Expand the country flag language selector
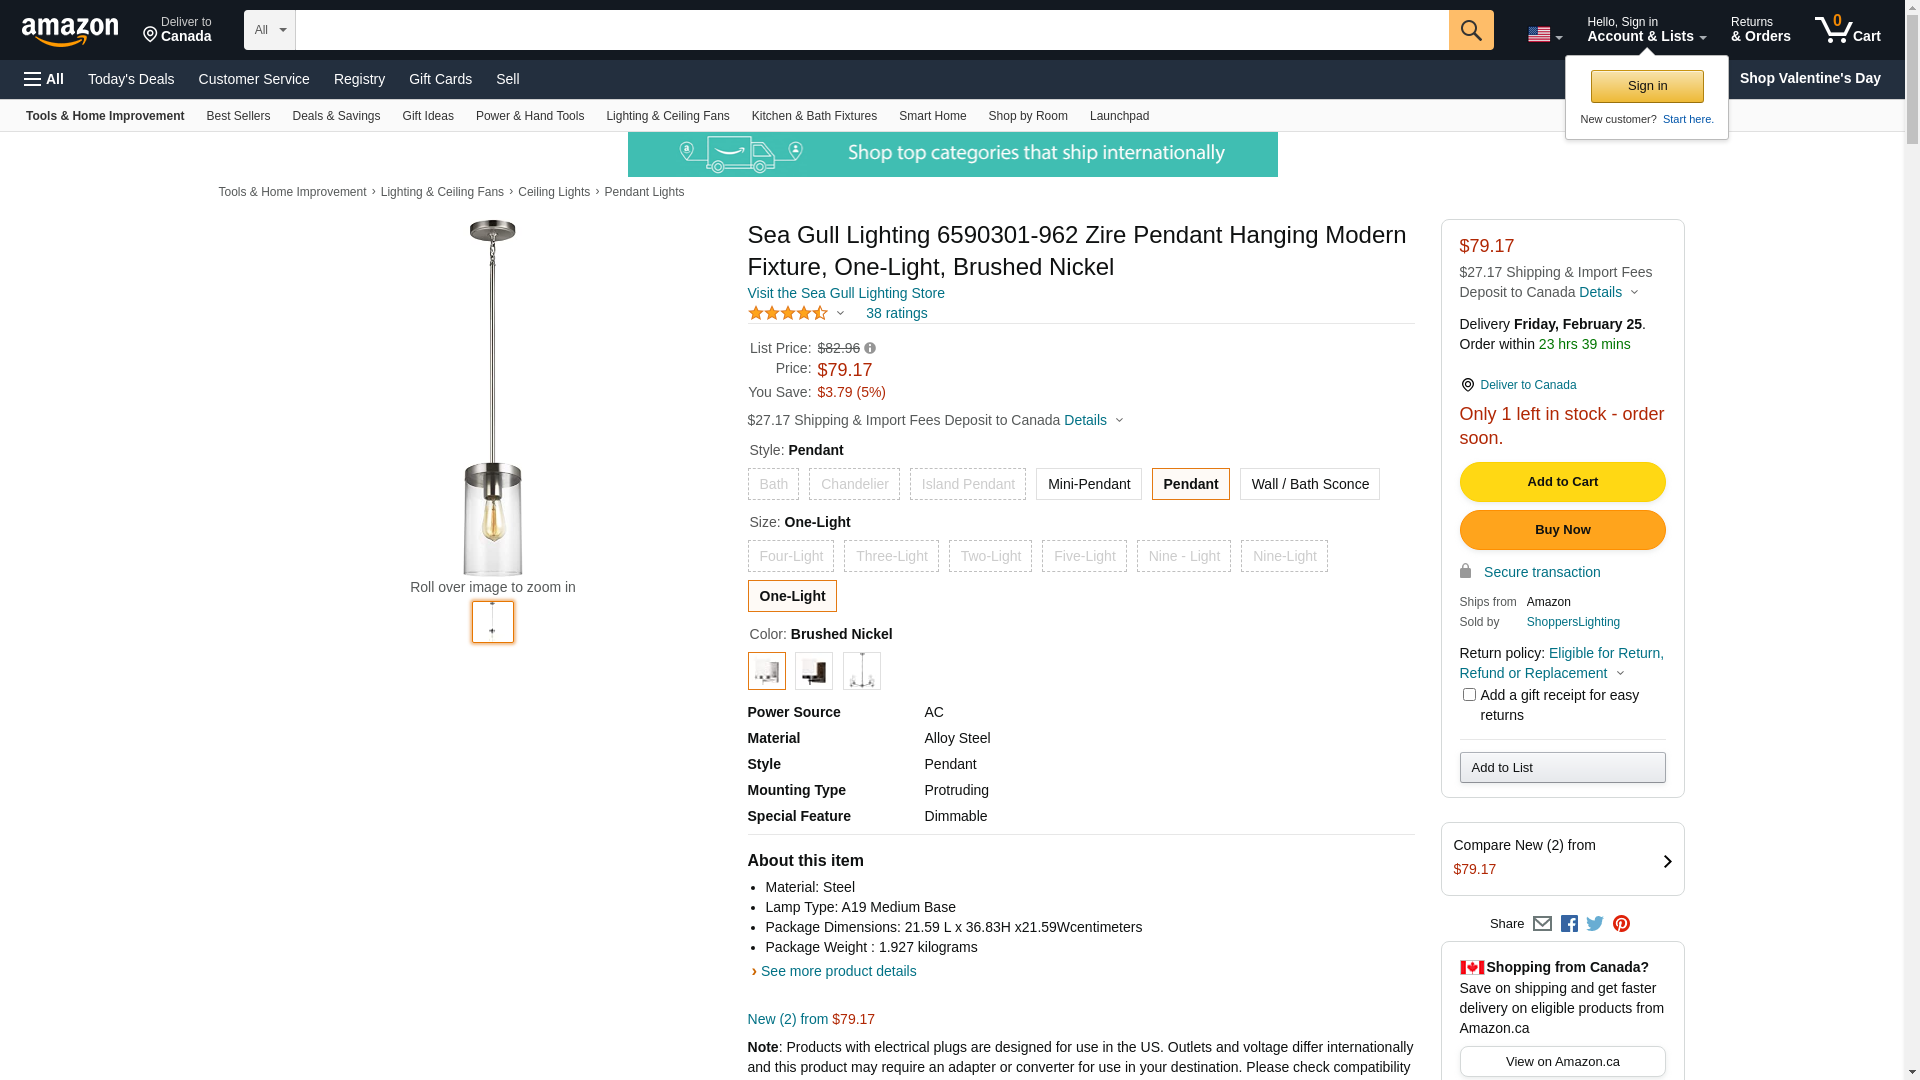 (x=1544, y=35)
